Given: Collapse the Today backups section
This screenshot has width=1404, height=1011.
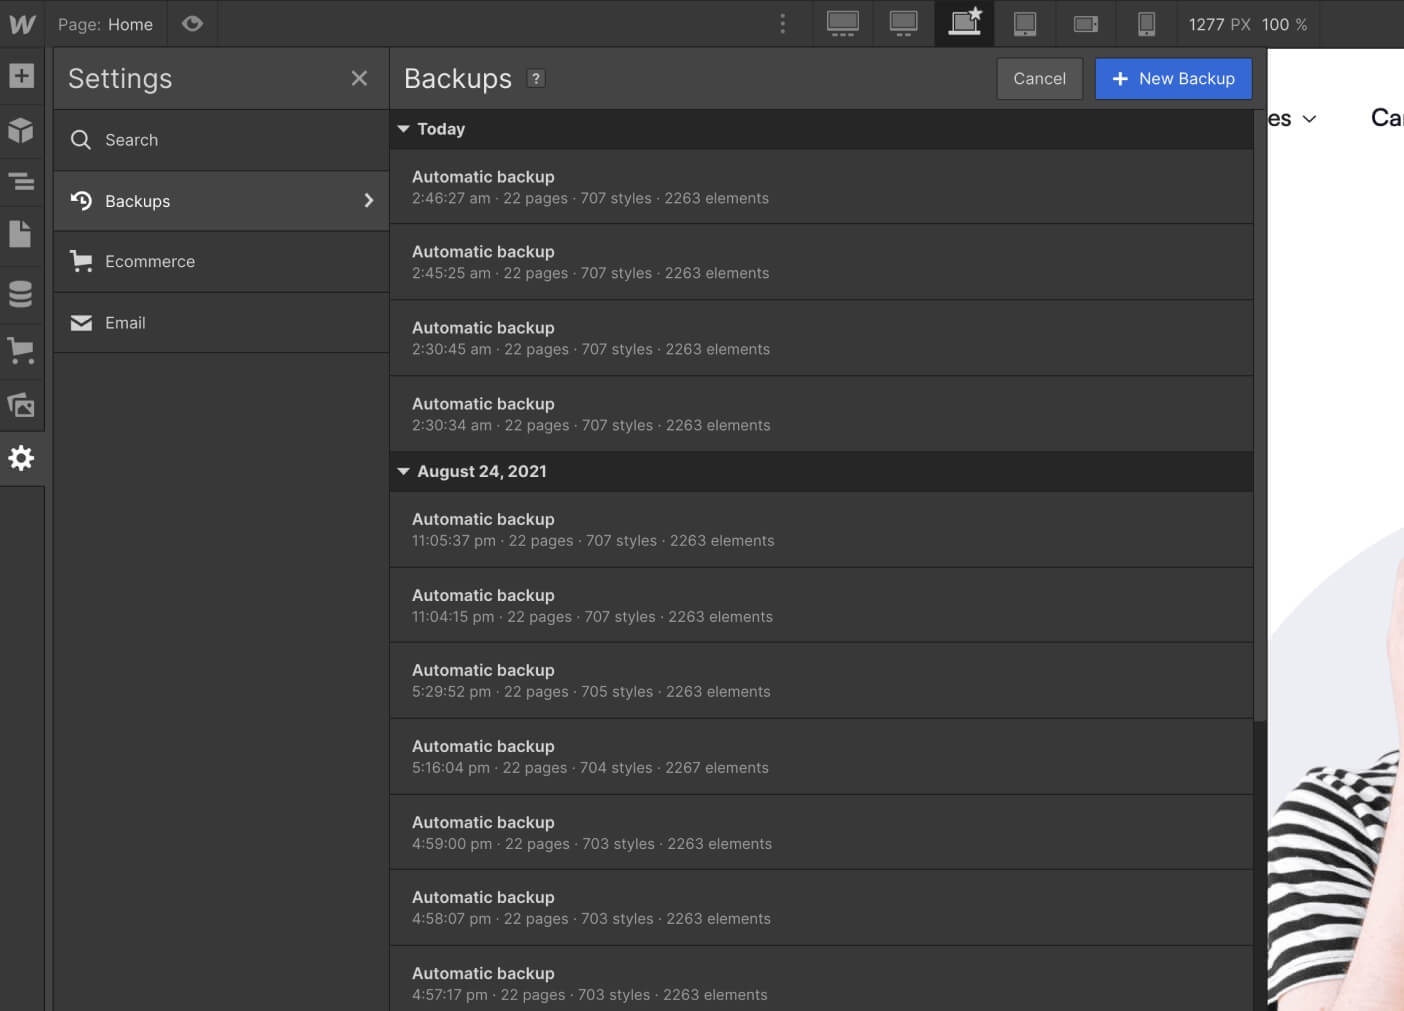Looking at the screenshot, I should (404, 128).
